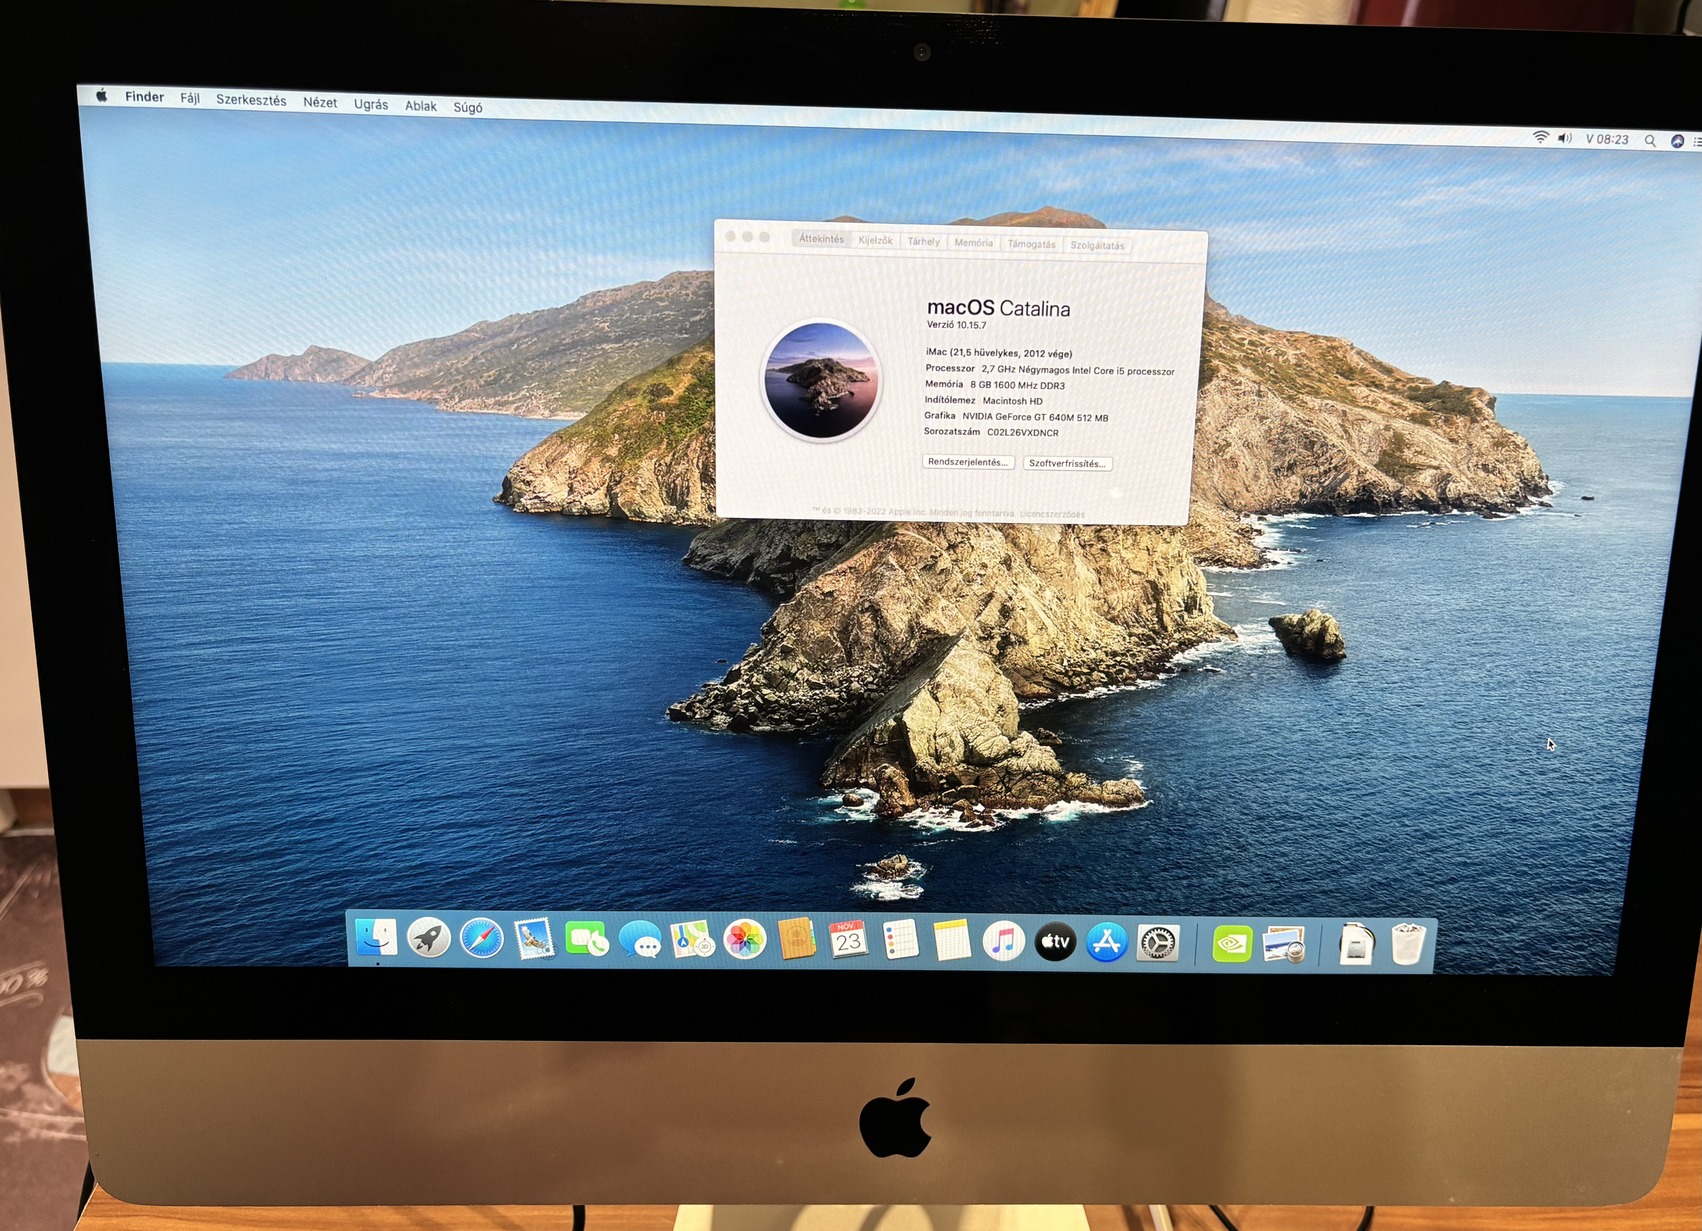Click the menu bar clock V 08:23
The height and width of the screenshot is (1231, 1702).
(x=1607, y=139)
